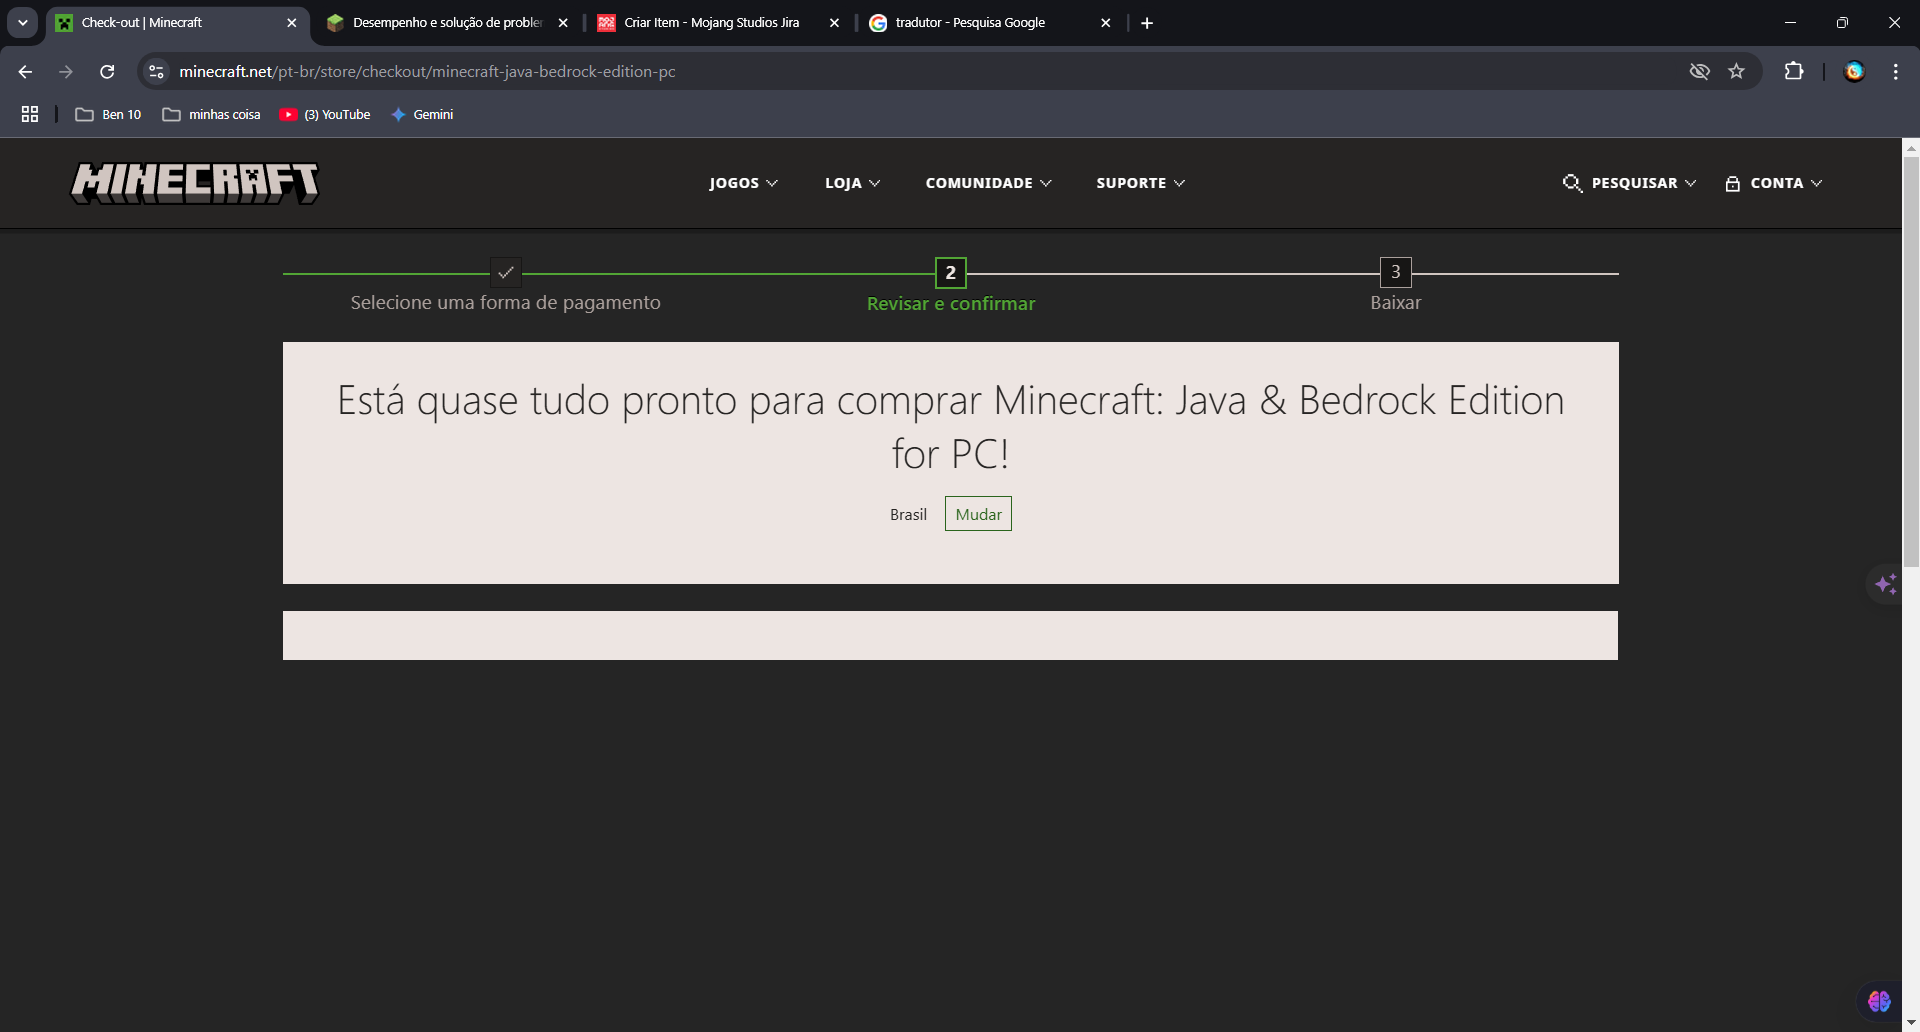The height and width of the screenshot is (1032, 1920).
Task: Reload the checkout page
Action: coord(107,72)
